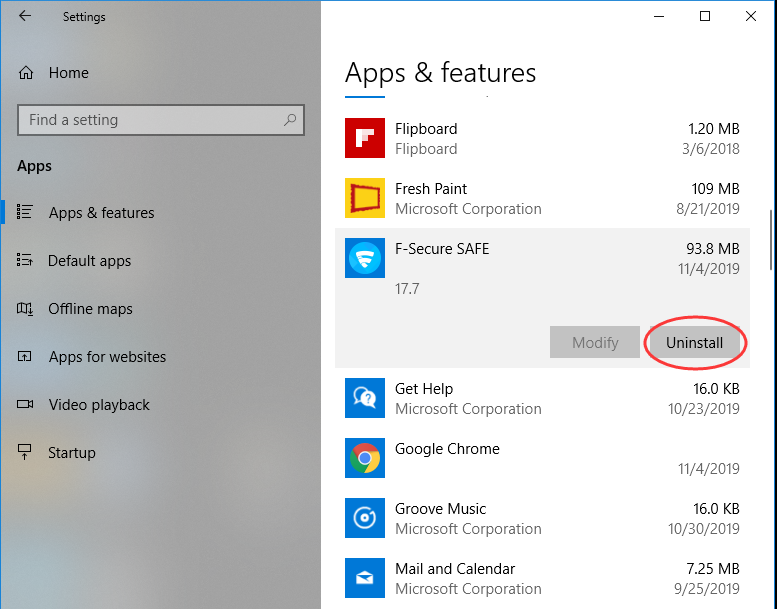Click the search magnifier icon
This screenshot has width=777, height=609.
pyautogui.click(x=290, y=119)
